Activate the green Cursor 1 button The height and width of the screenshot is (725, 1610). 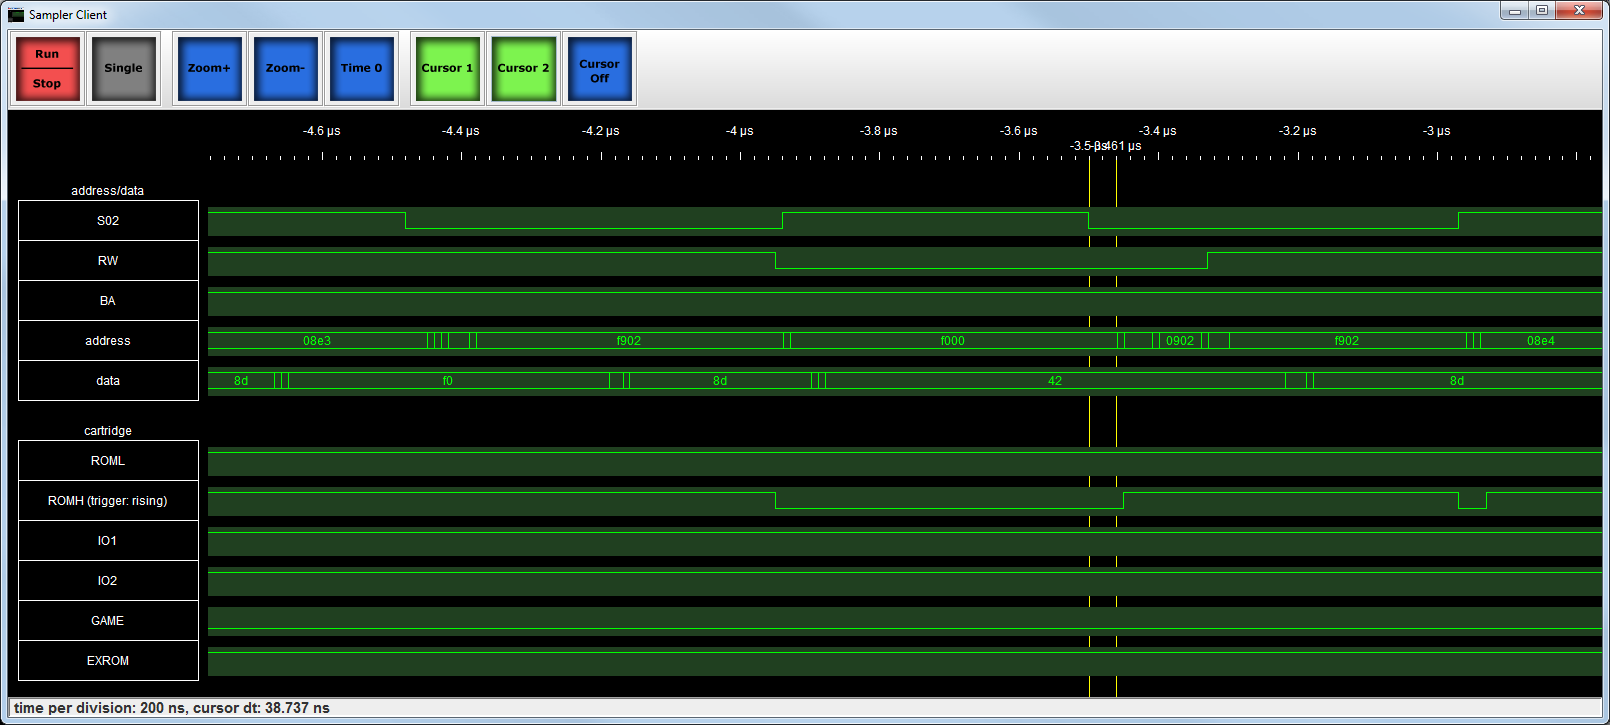point(447,68)
